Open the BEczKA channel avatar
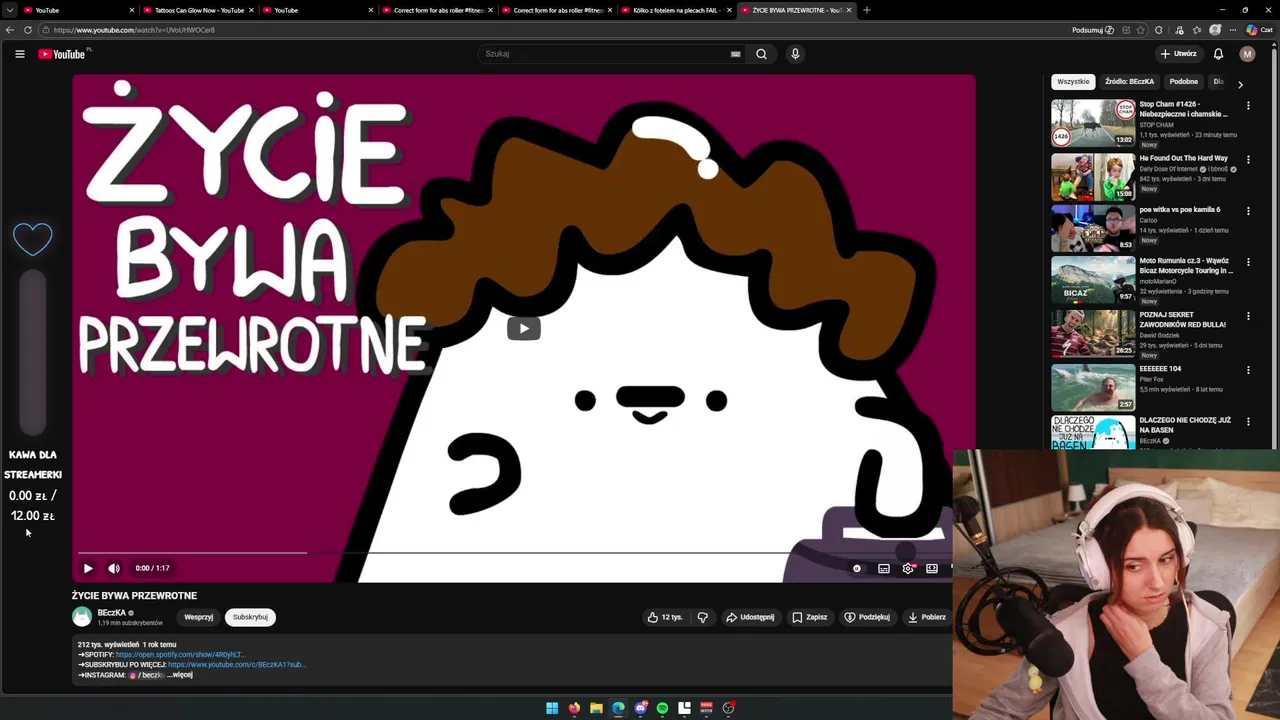Screen dimensions: 1280x720 coord(82,617)
